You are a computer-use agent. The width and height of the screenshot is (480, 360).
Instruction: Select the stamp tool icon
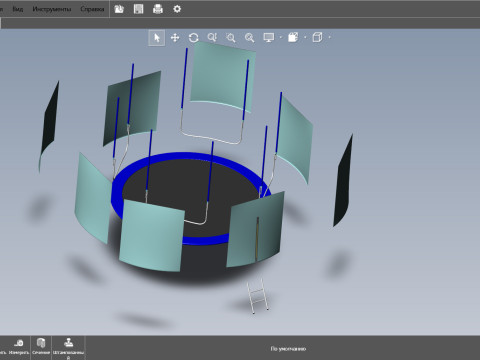point(68,343)
